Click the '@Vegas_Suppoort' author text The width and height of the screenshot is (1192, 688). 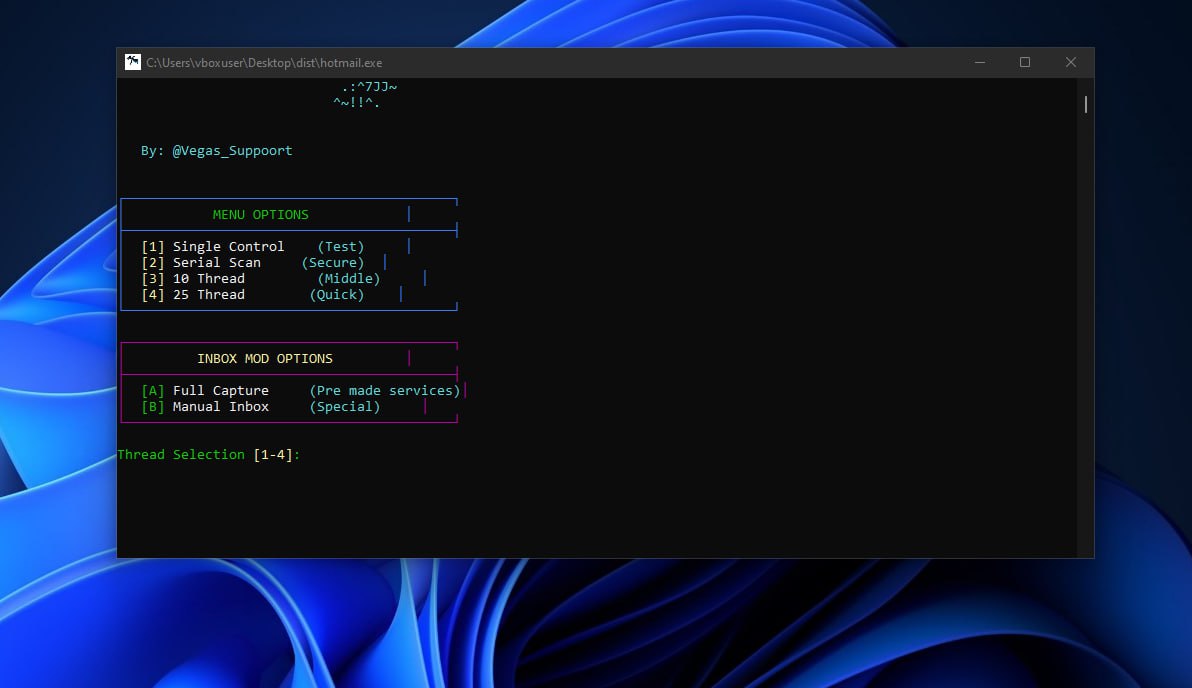coord(232,151)
